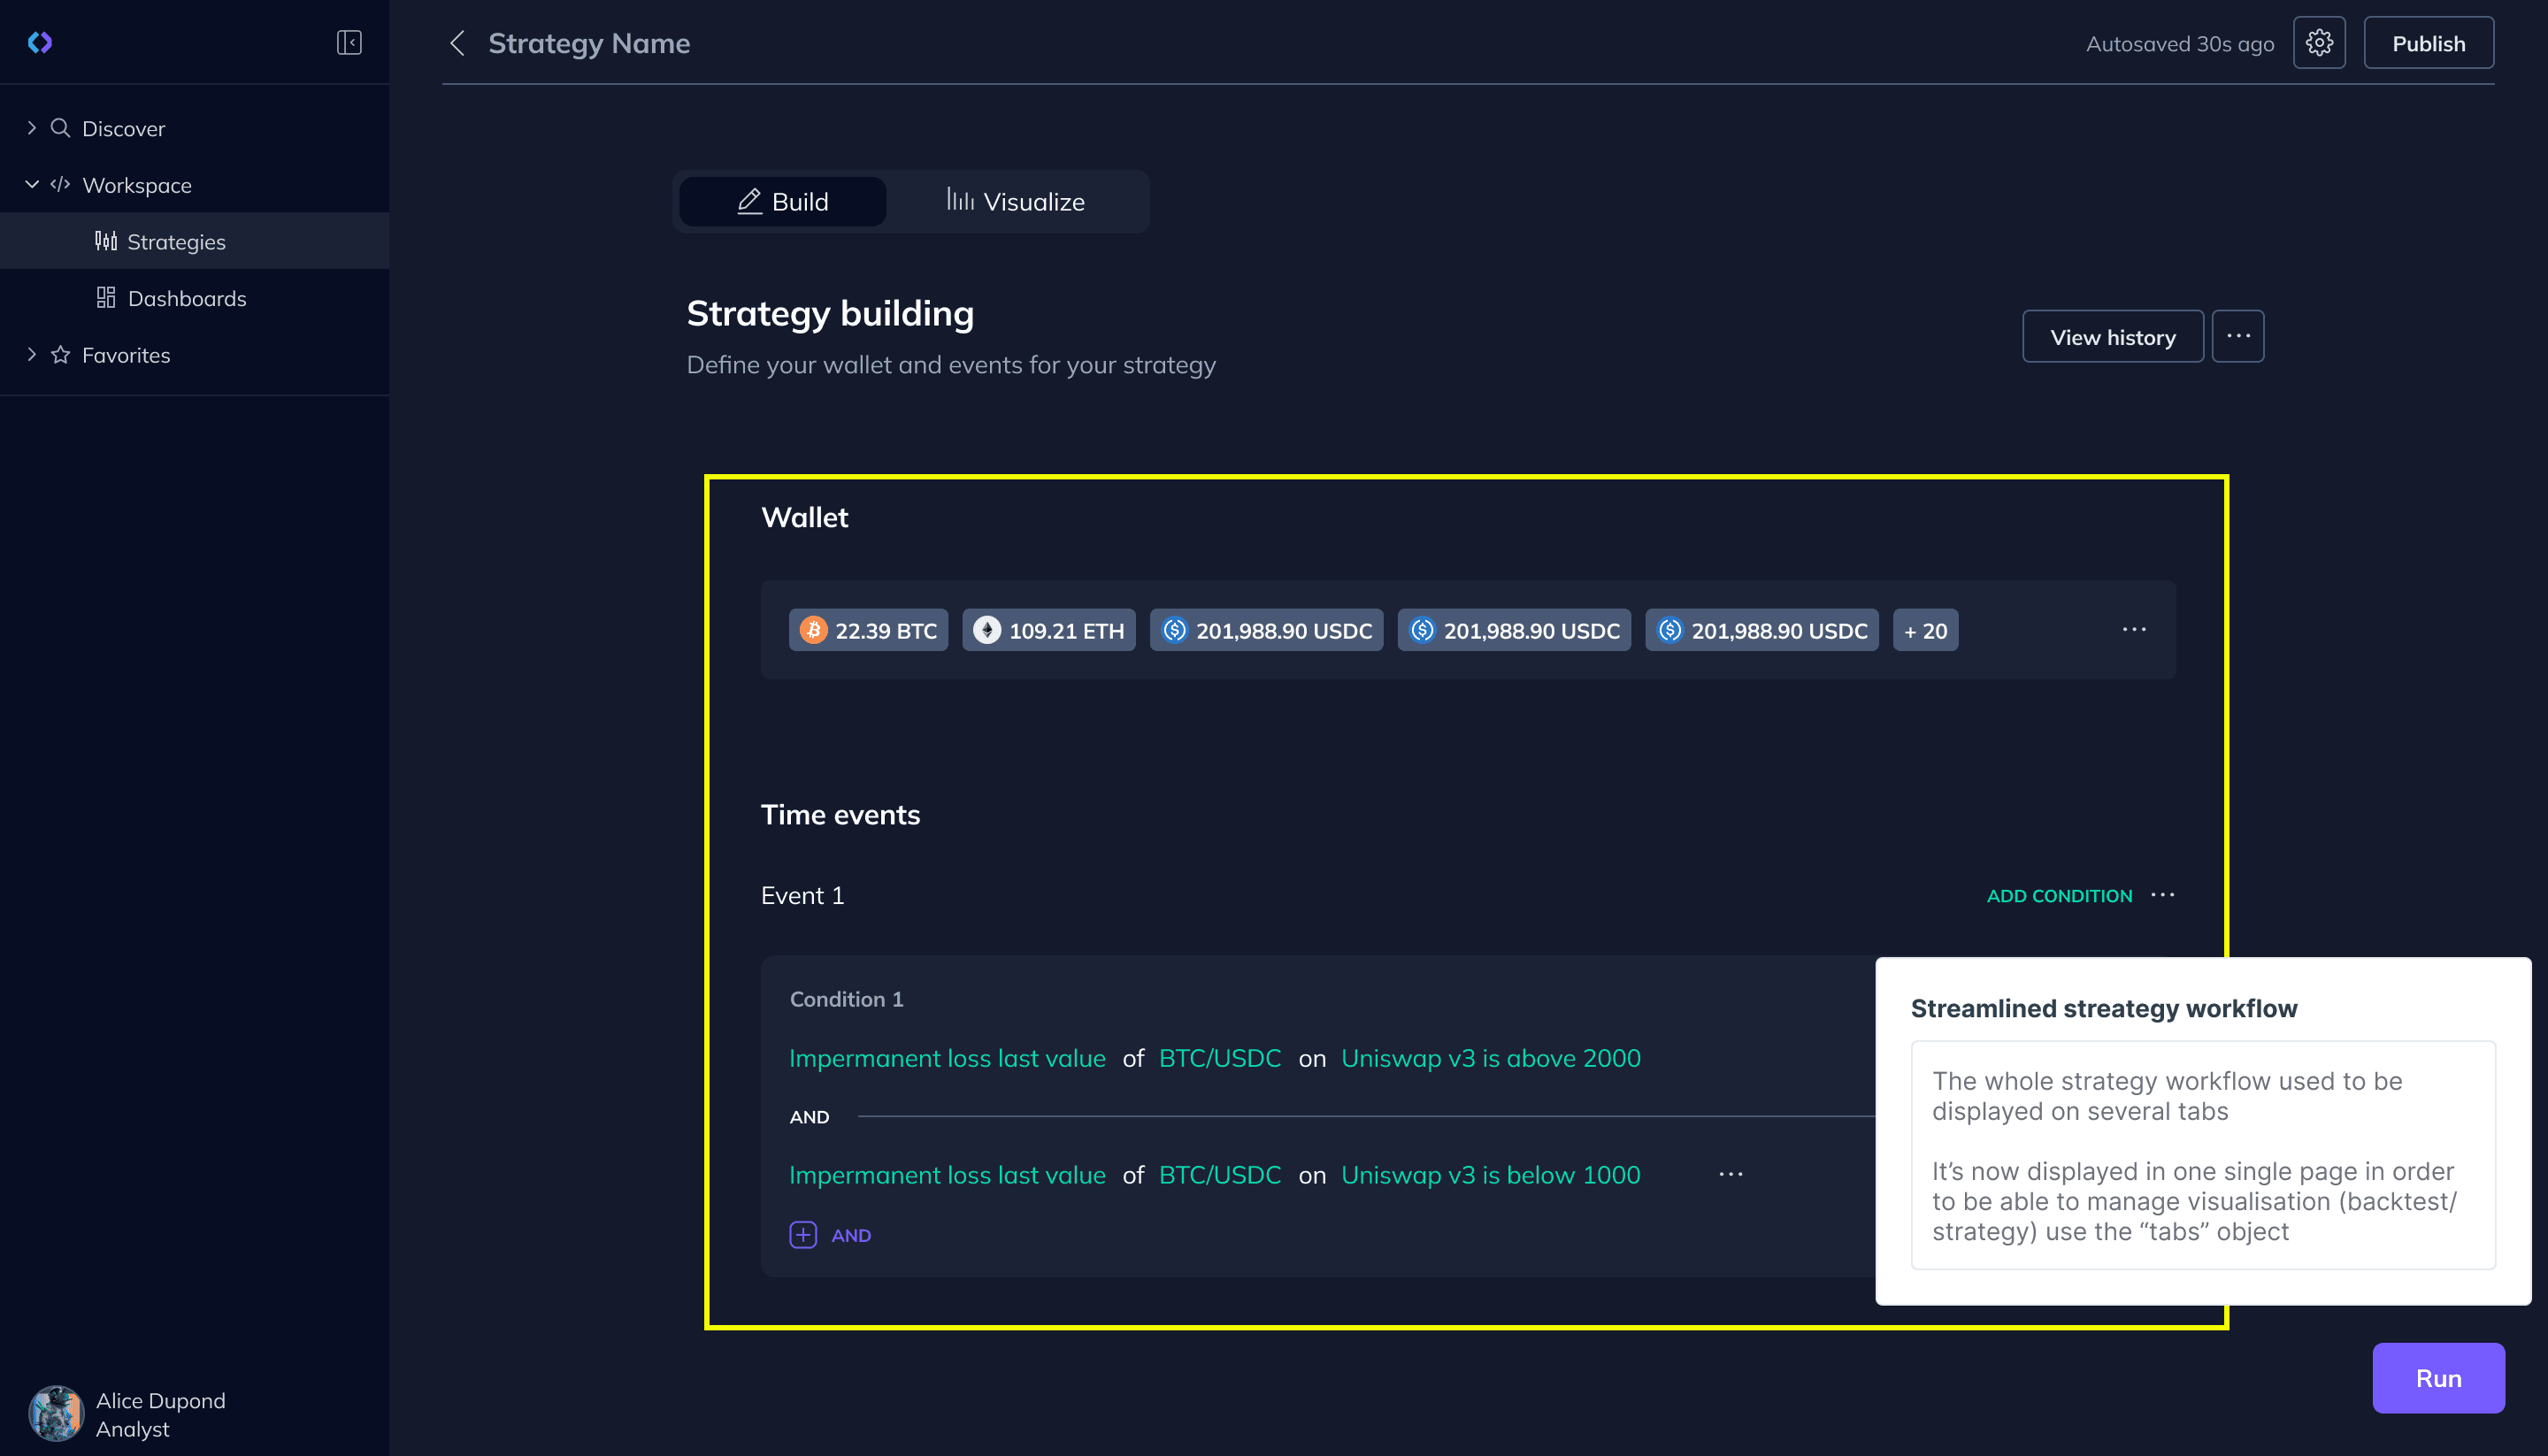This screenshot has height=1456, width=2548.
Task: Expand the Discover section
Action: pyautogui.click(x=31, y=128)
